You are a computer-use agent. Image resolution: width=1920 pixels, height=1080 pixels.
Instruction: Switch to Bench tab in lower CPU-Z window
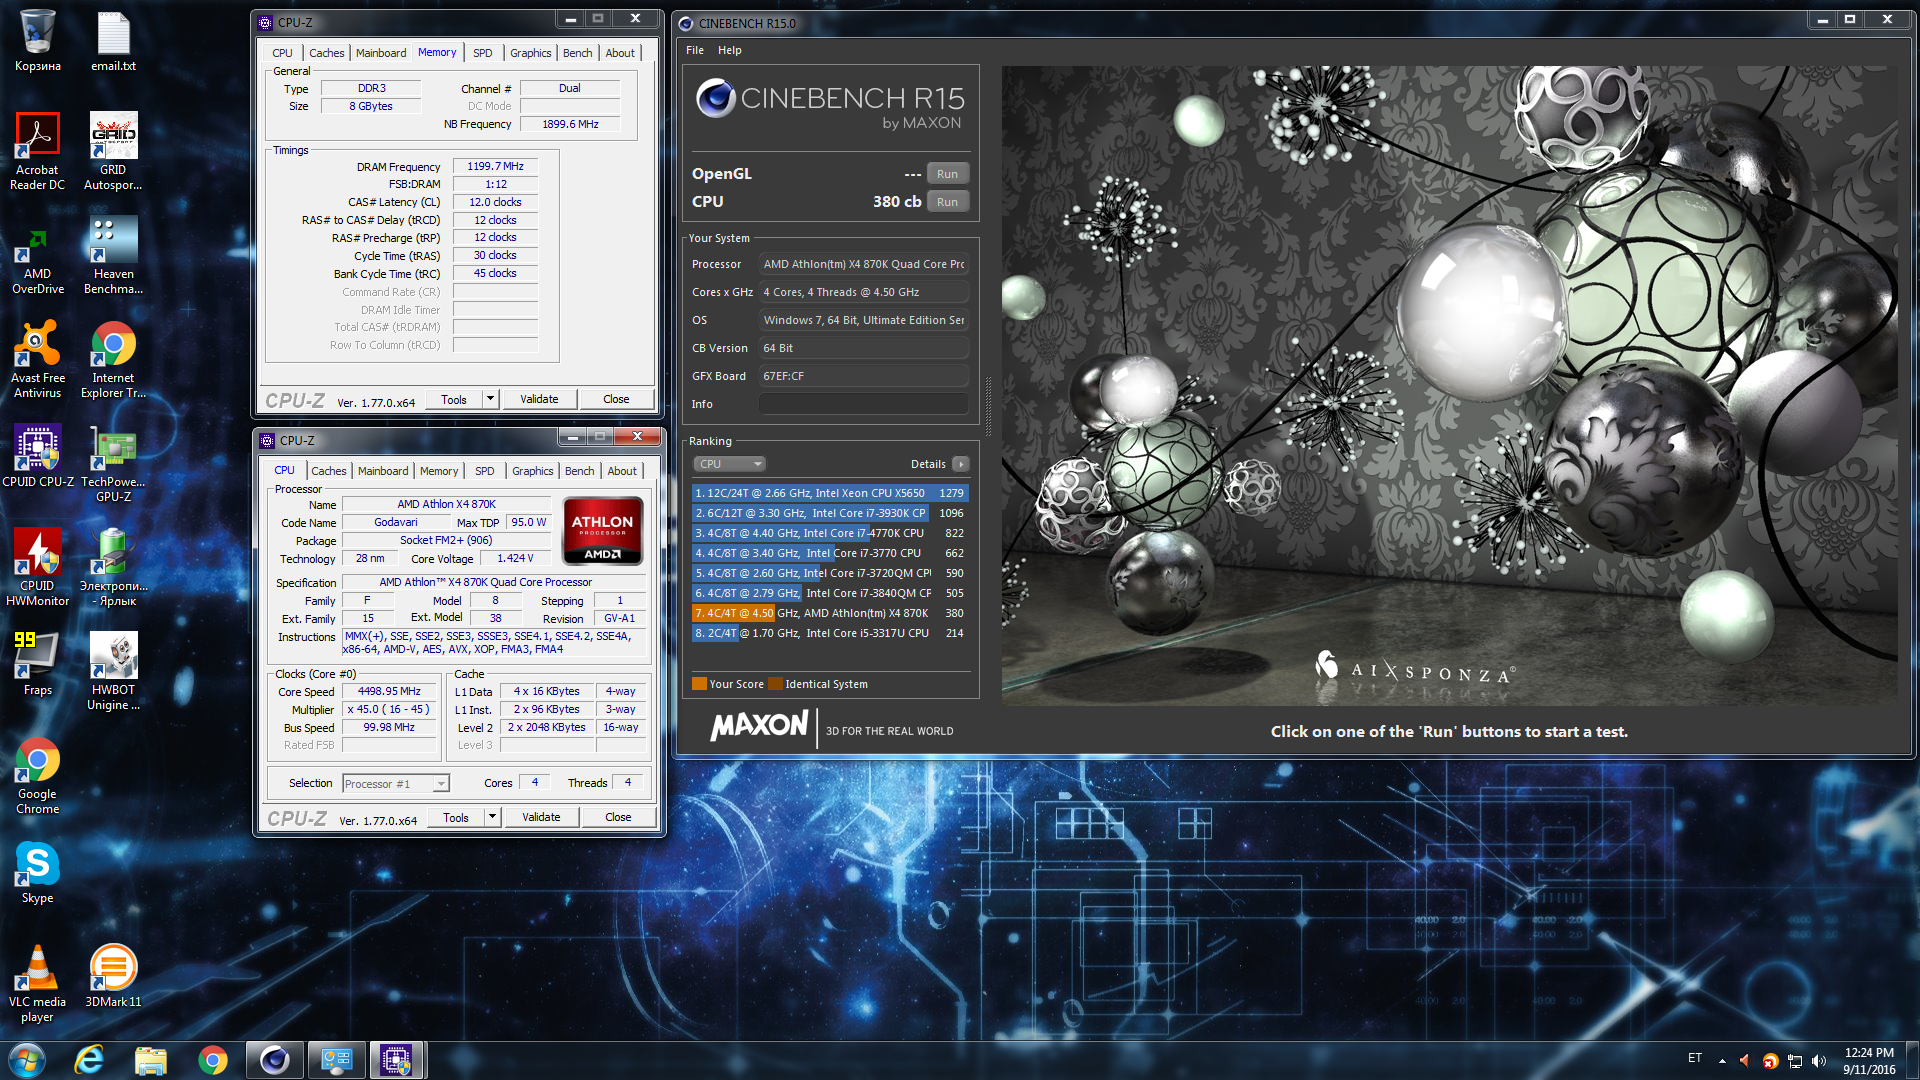click(x=580, y=471)
